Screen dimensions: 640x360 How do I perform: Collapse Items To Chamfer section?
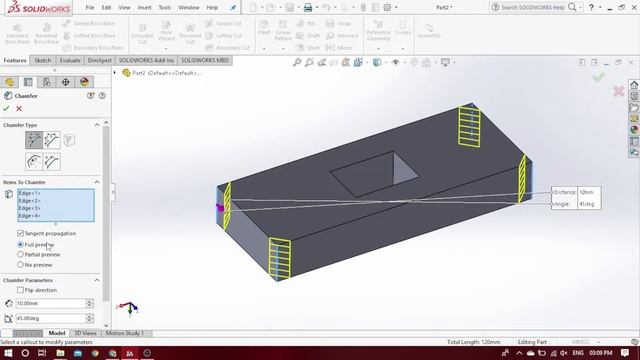click(97, 182)
